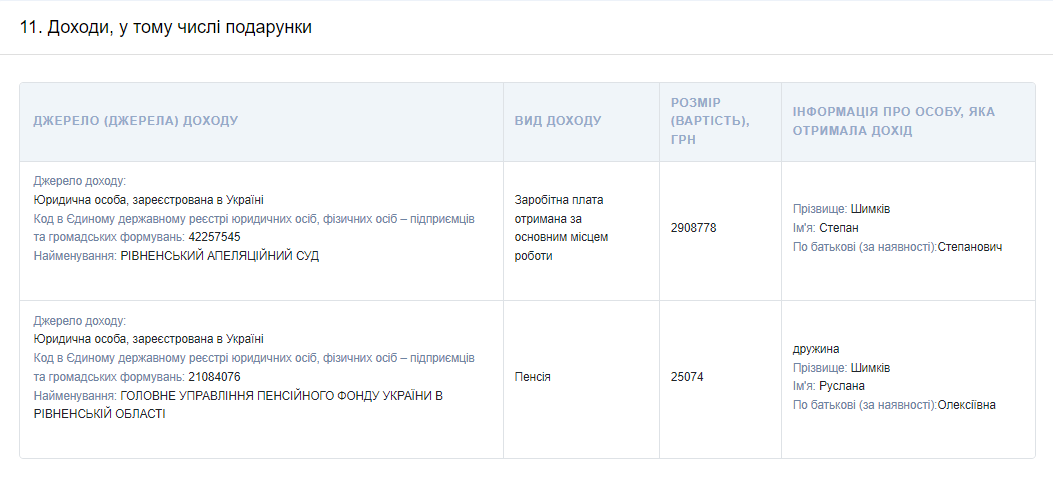Image resolution: width=1053 pixels, height=483 pixels.
Task: Click the 'дружина' relation label
Action: [x=816, y=349]
